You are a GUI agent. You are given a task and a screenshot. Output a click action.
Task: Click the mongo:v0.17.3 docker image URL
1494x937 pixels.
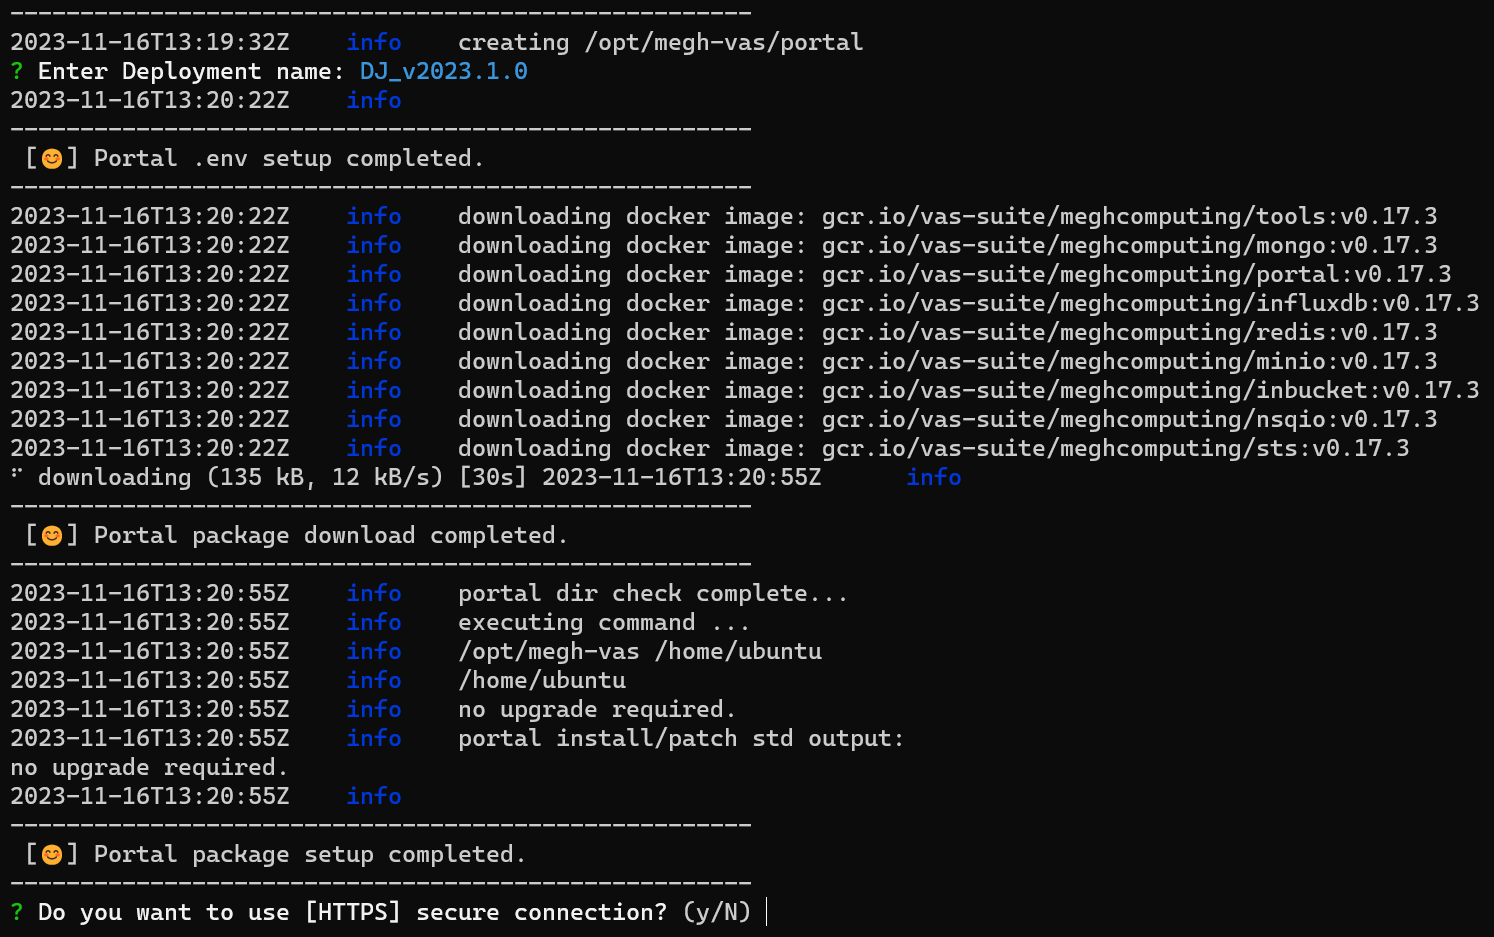coord(1129,246)
